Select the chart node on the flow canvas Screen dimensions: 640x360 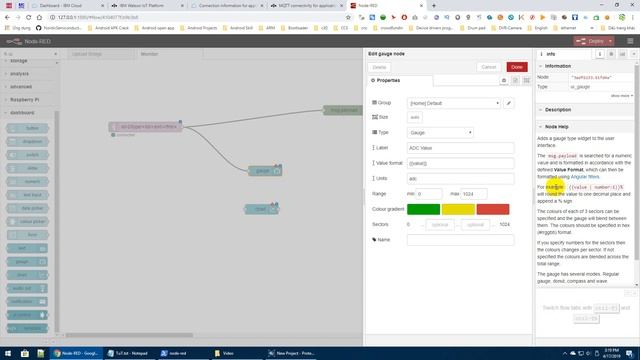point(262,209)
